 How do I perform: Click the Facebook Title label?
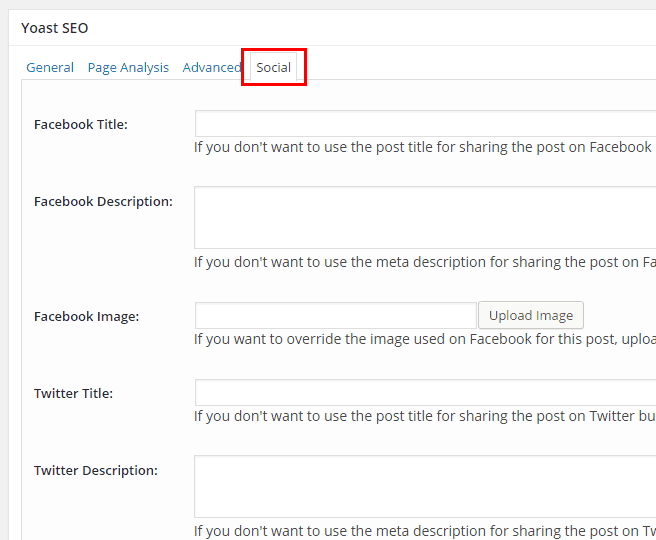pos(81,125)
